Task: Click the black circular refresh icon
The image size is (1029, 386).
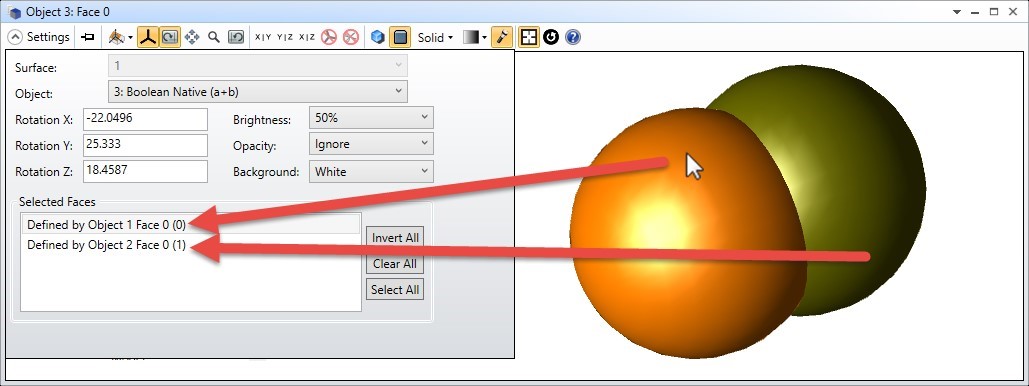Action: [x=551, y=37]
